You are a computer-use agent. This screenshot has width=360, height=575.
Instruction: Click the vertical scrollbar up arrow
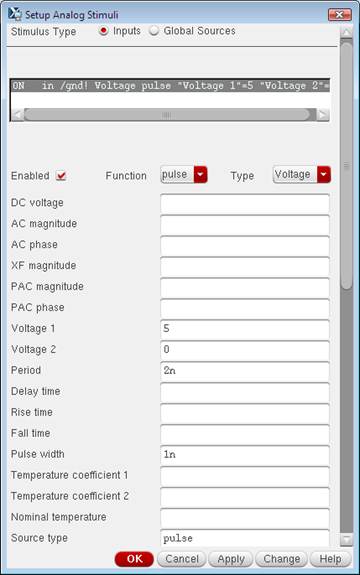[346, 32]
